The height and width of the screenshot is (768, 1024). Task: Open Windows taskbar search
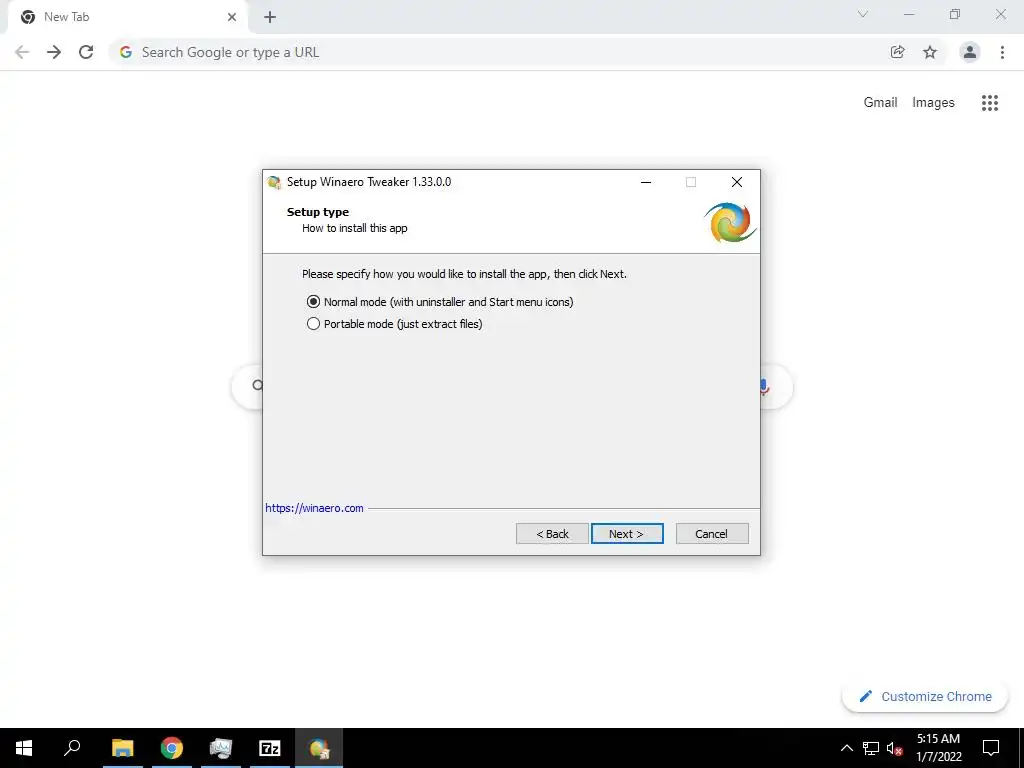point(72,748)
